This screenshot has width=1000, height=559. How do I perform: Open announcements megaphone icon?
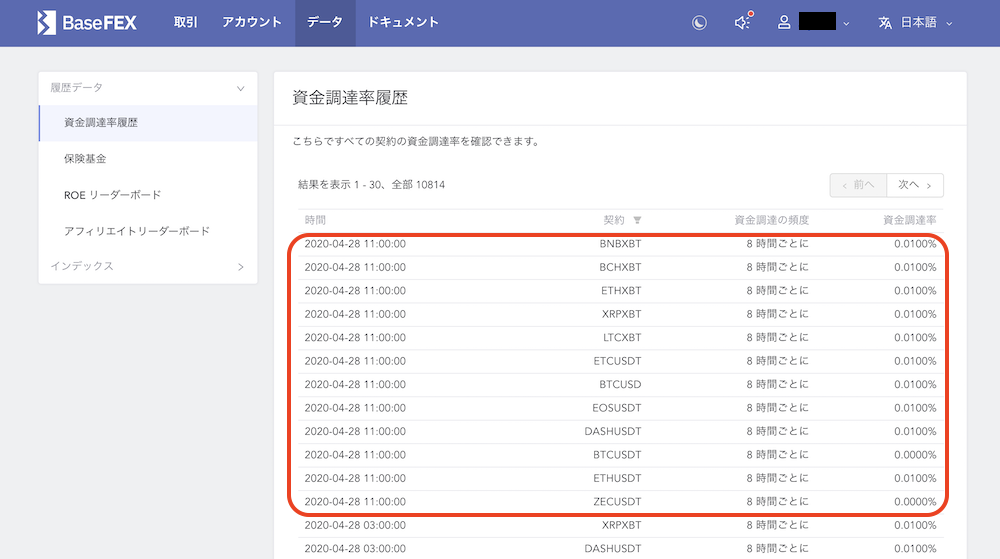pos(742,23)
